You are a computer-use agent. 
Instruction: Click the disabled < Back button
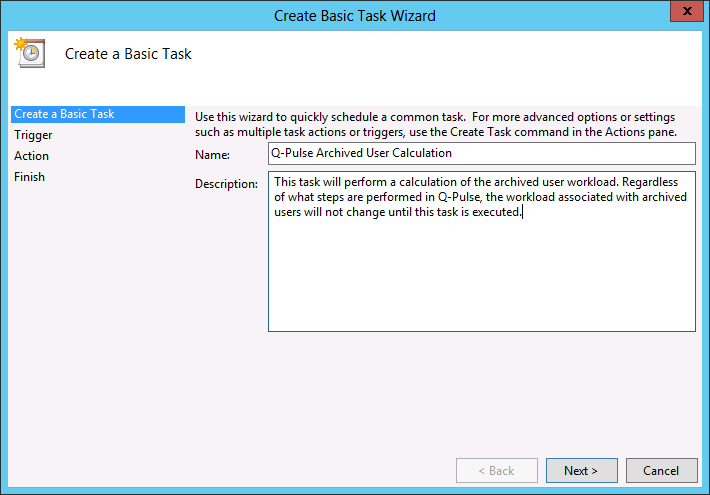pyautogui.click(x=497, y=471)
